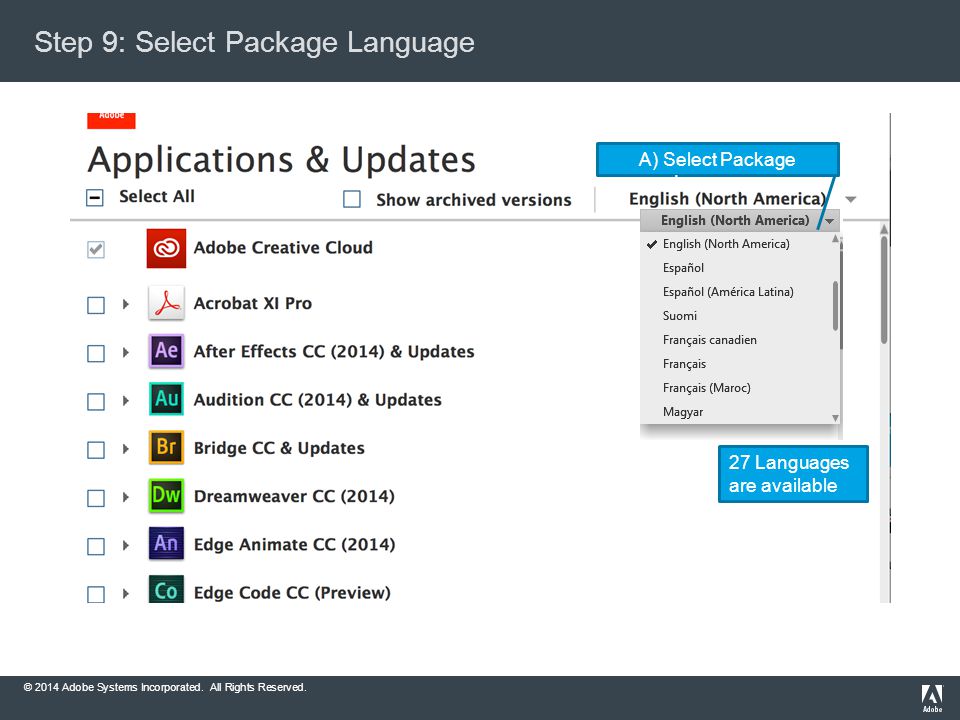This screenshot has width=960, height=720.
Task: Select Français (Maroc) language option
Action: pyautogui.click(x=707, y=388)
